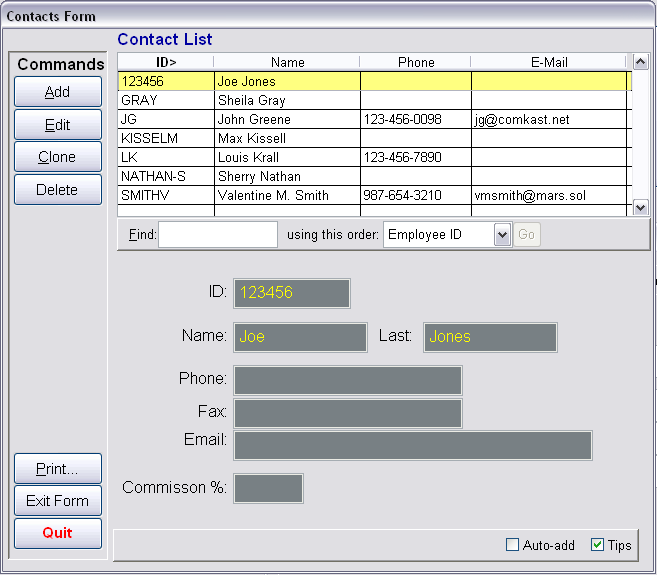Click the E-Mail column header
This screenshot has width=657, height=575.
click(549, 62)
